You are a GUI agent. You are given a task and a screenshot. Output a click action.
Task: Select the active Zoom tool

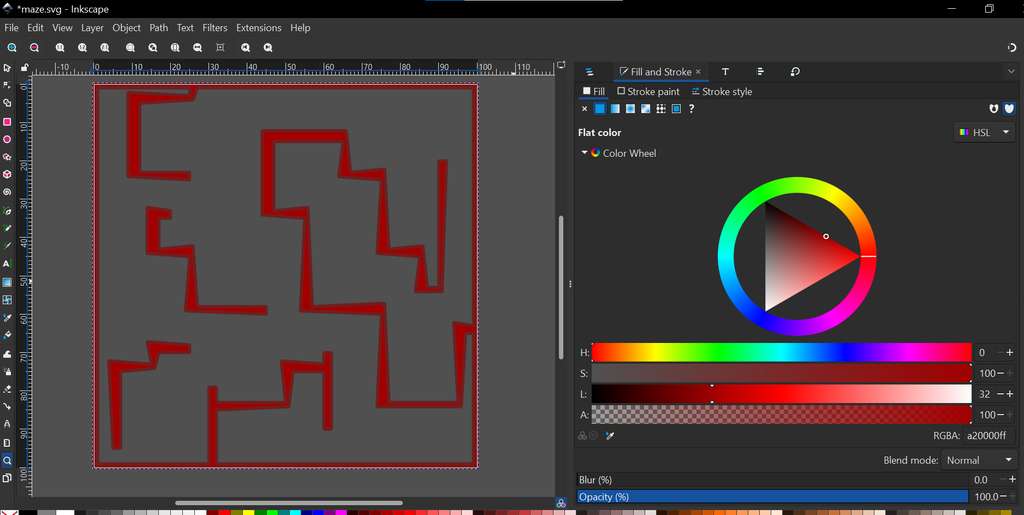tap(7, 460)
